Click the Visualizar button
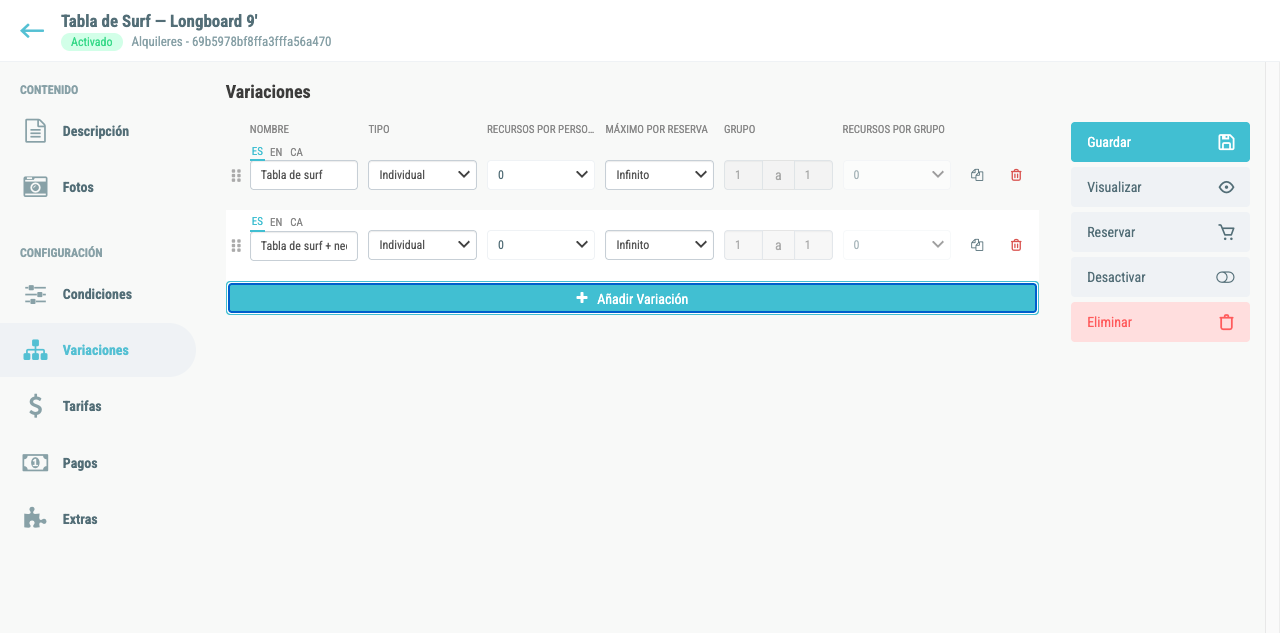Image resolution: width=1280 pixels, height=633 pixels. (x=1160, y=187)
